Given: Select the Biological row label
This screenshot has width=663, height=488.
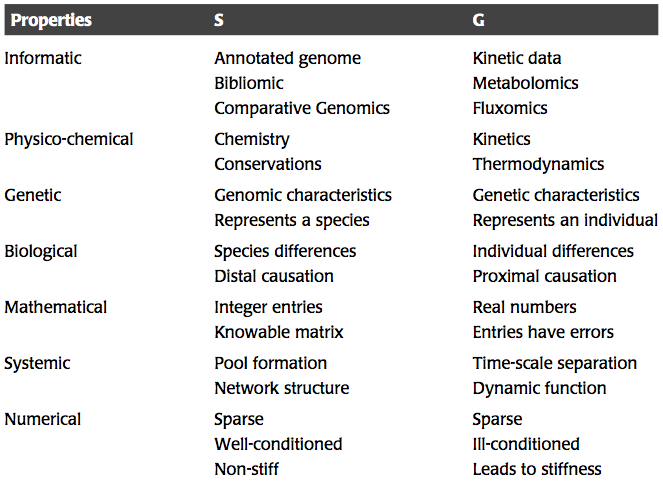Looking at the screenshot, I should click(x=41, y=252).
